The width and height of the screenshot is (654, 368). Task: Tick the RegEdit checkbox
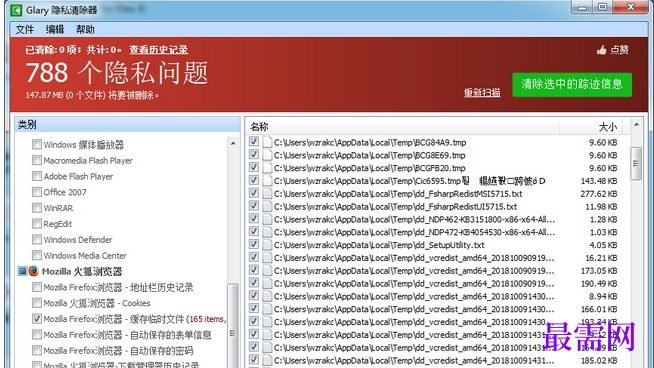tap(37, 224)
